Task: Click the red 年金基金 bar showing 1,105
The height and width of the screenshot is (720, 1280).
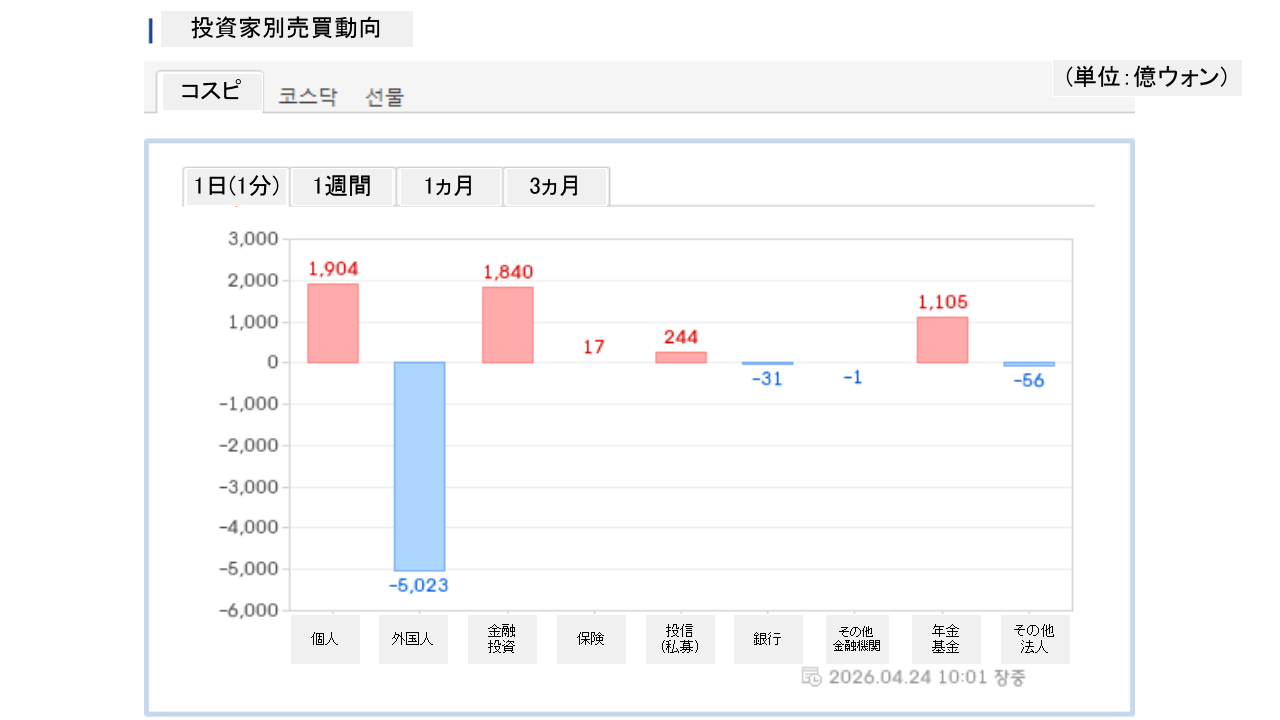Action: click(x=942, y=340)
